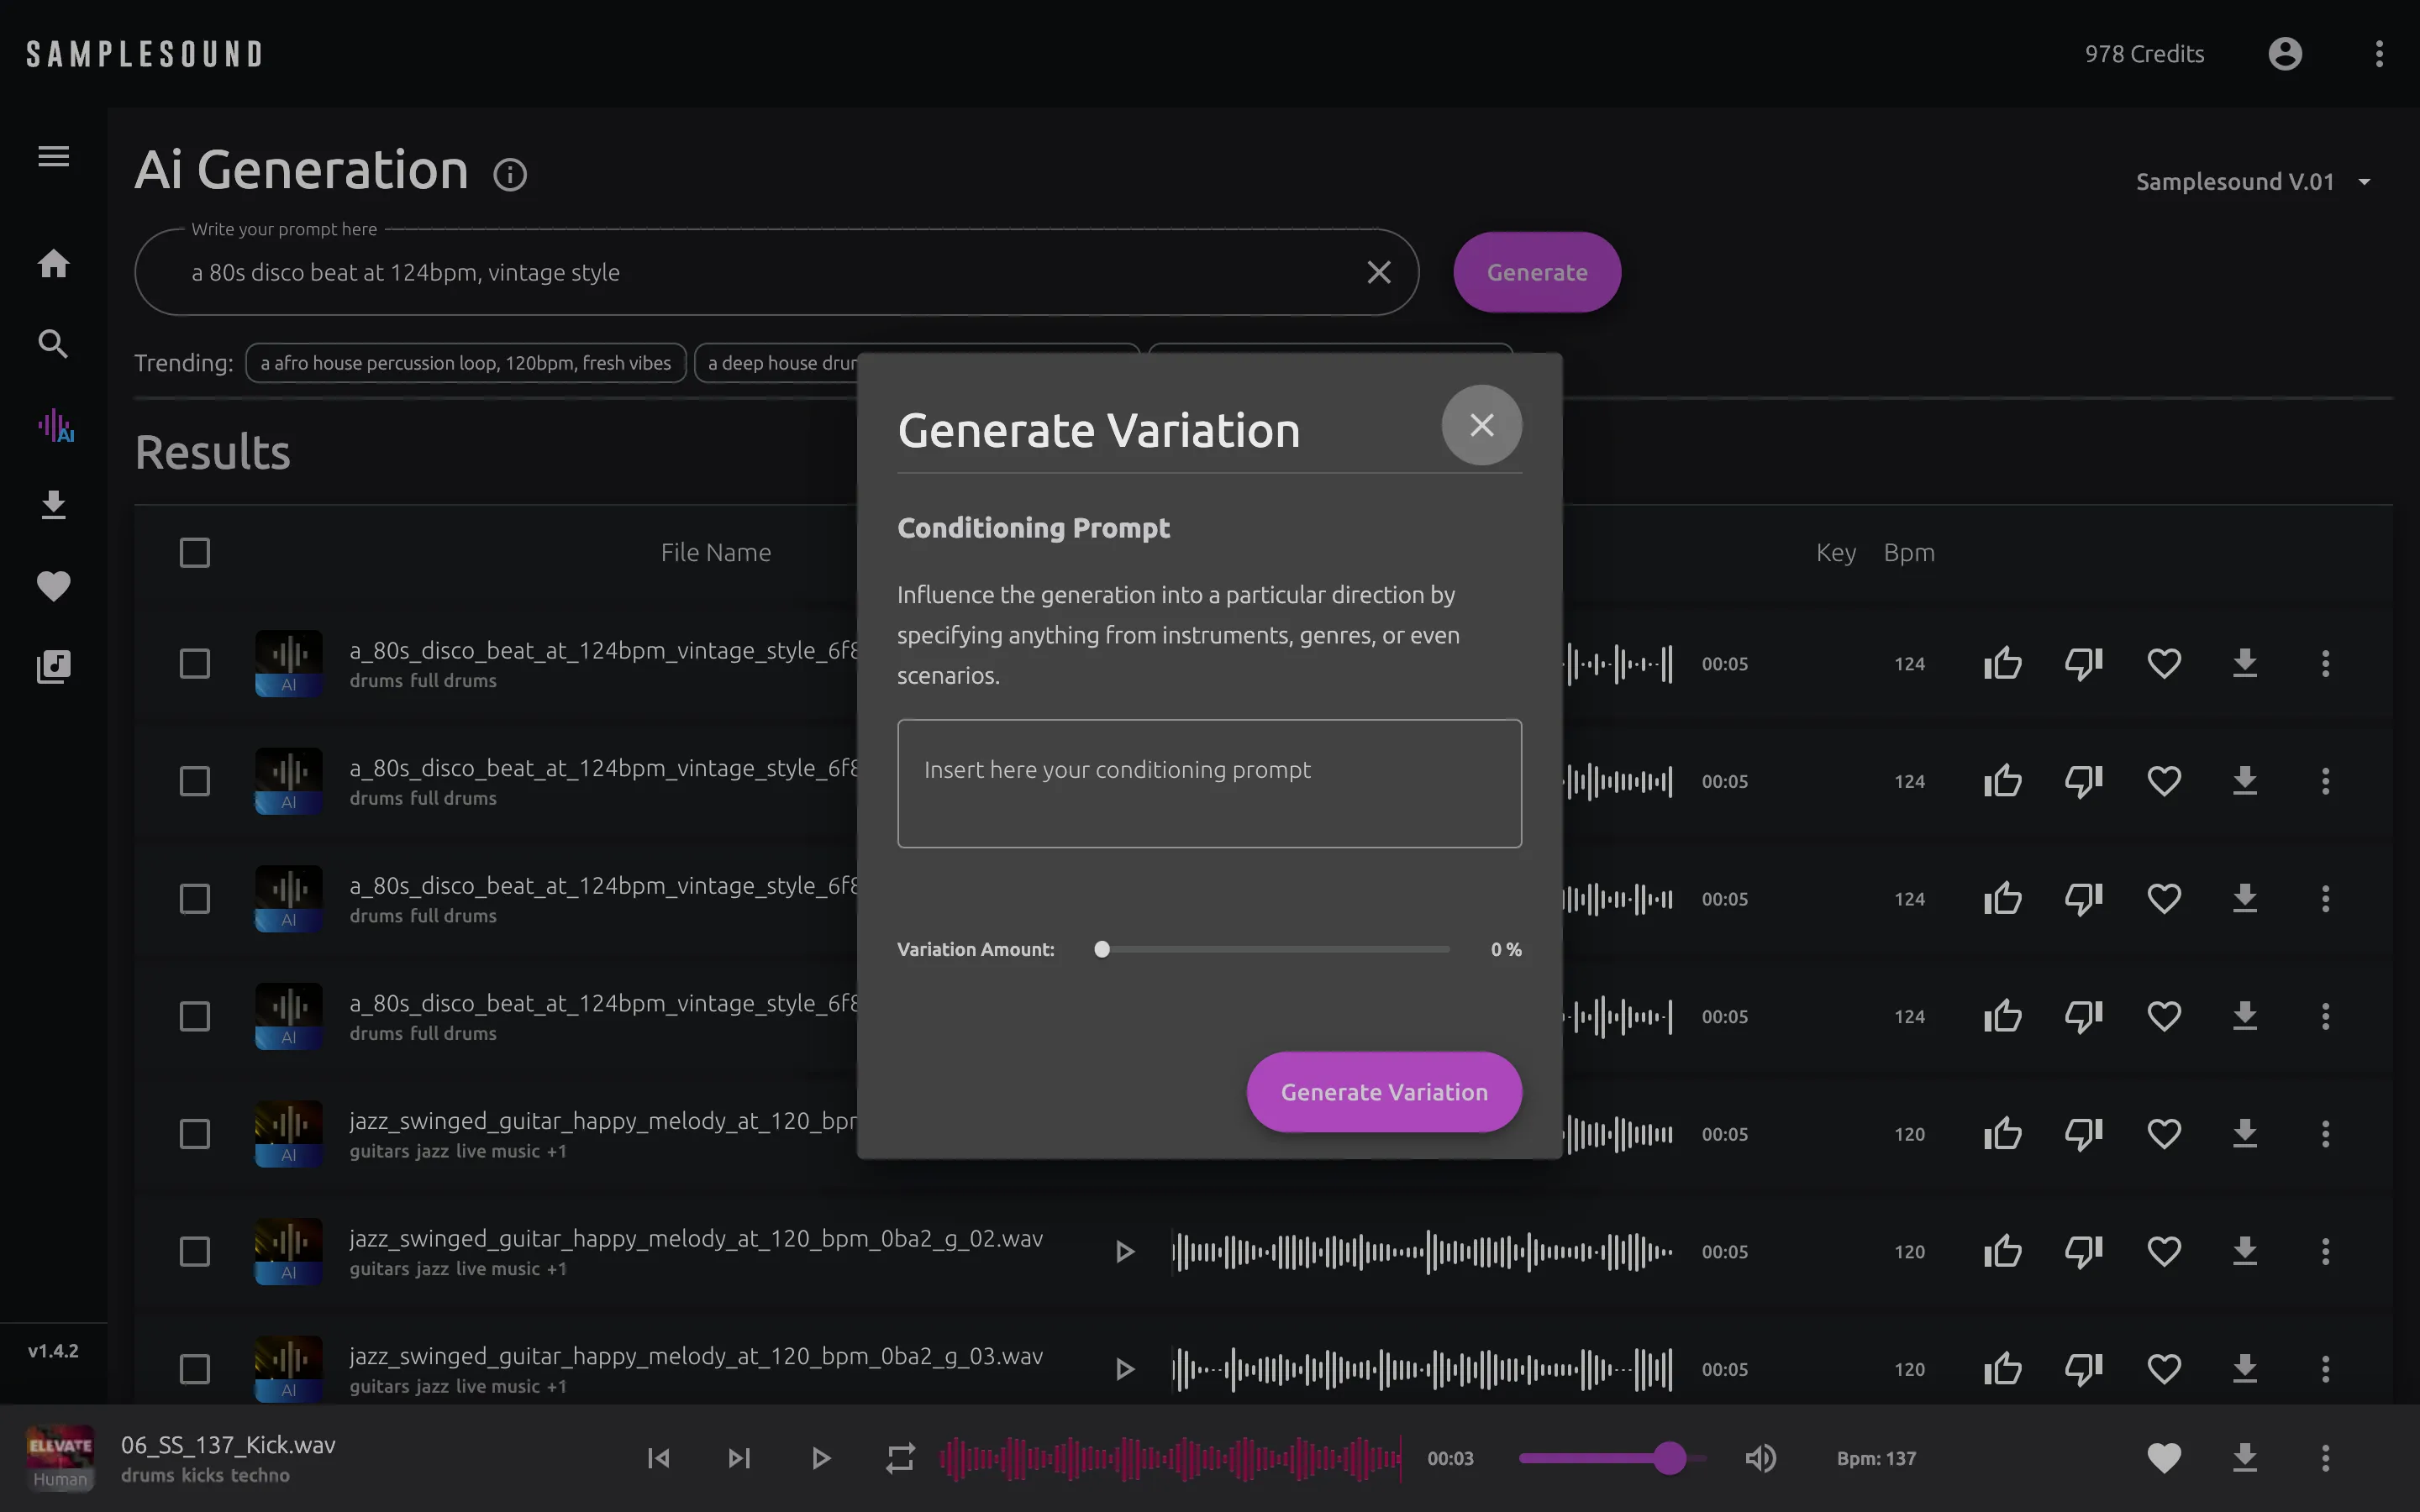Favorite the playing Kick sample in the player

[x=2164, y=1458]
